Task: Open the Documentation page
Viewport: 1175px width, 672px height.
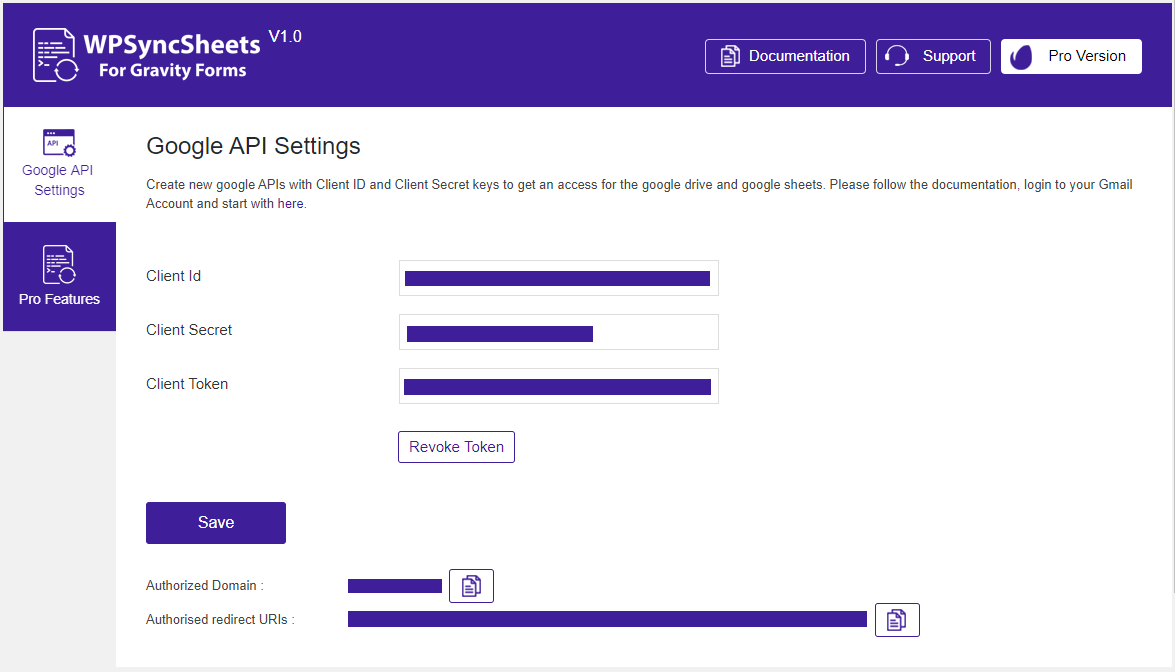Action: (785, 56)
